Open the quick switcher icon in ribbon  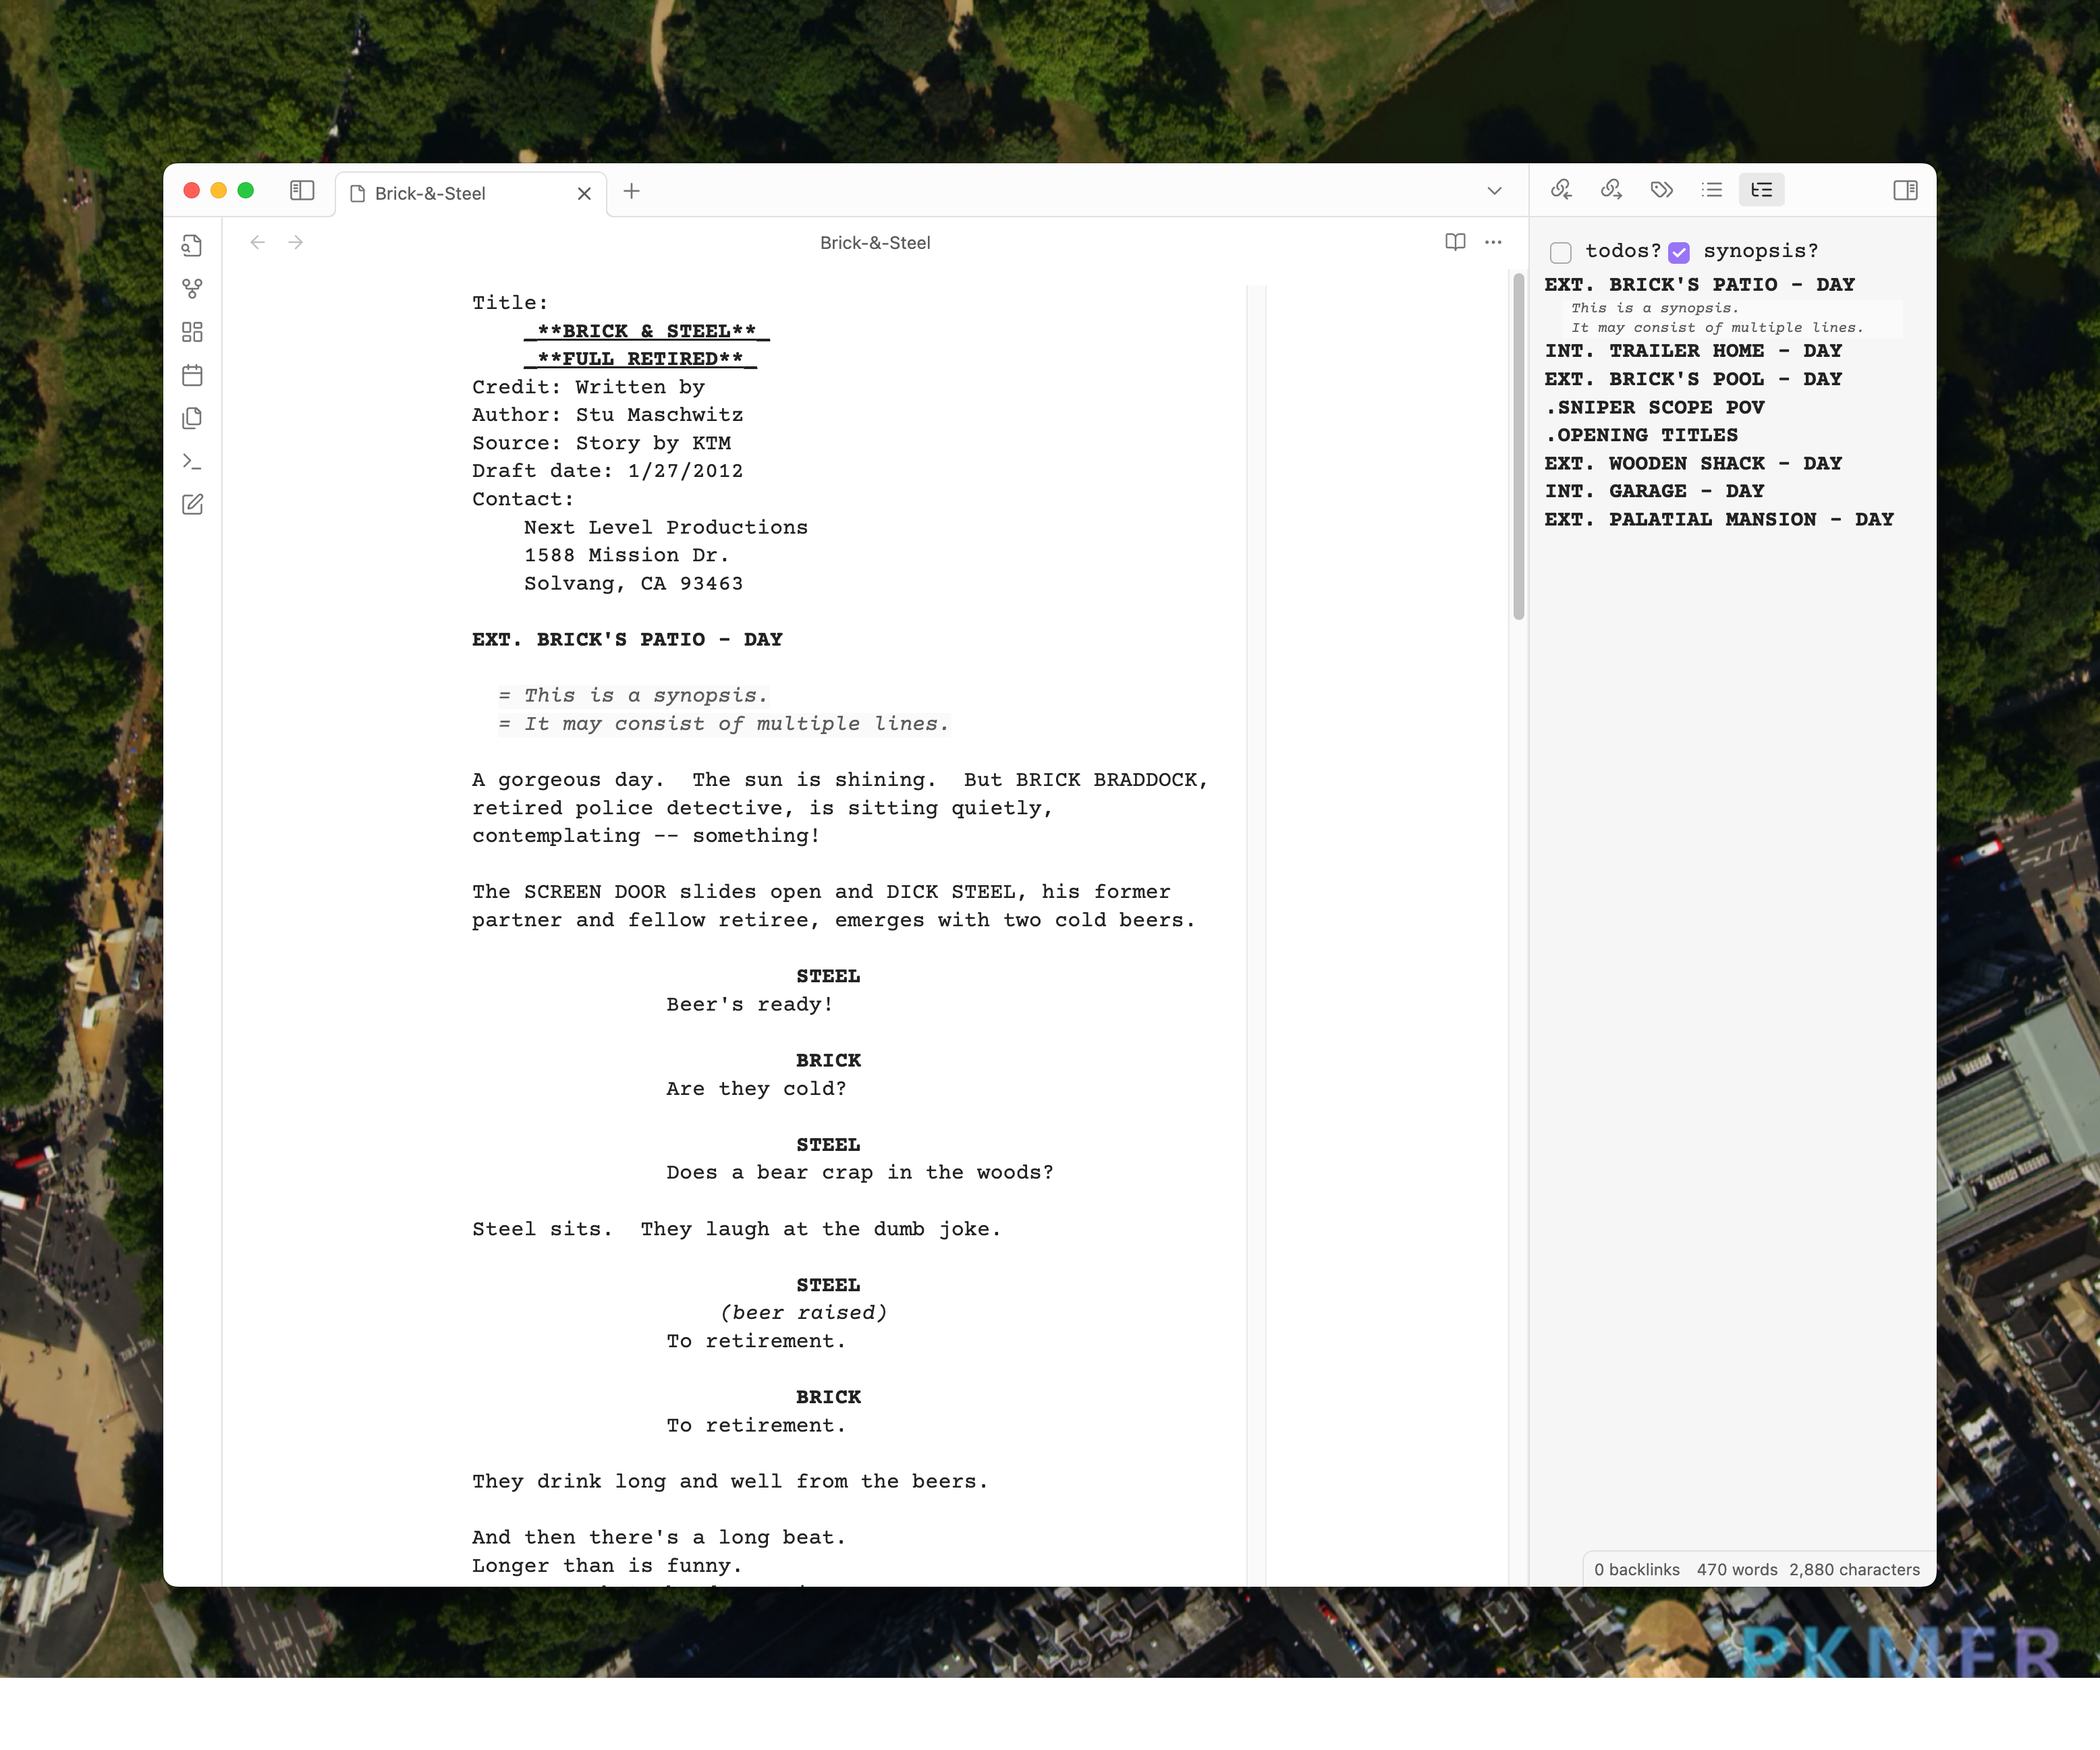click(192, 245)
